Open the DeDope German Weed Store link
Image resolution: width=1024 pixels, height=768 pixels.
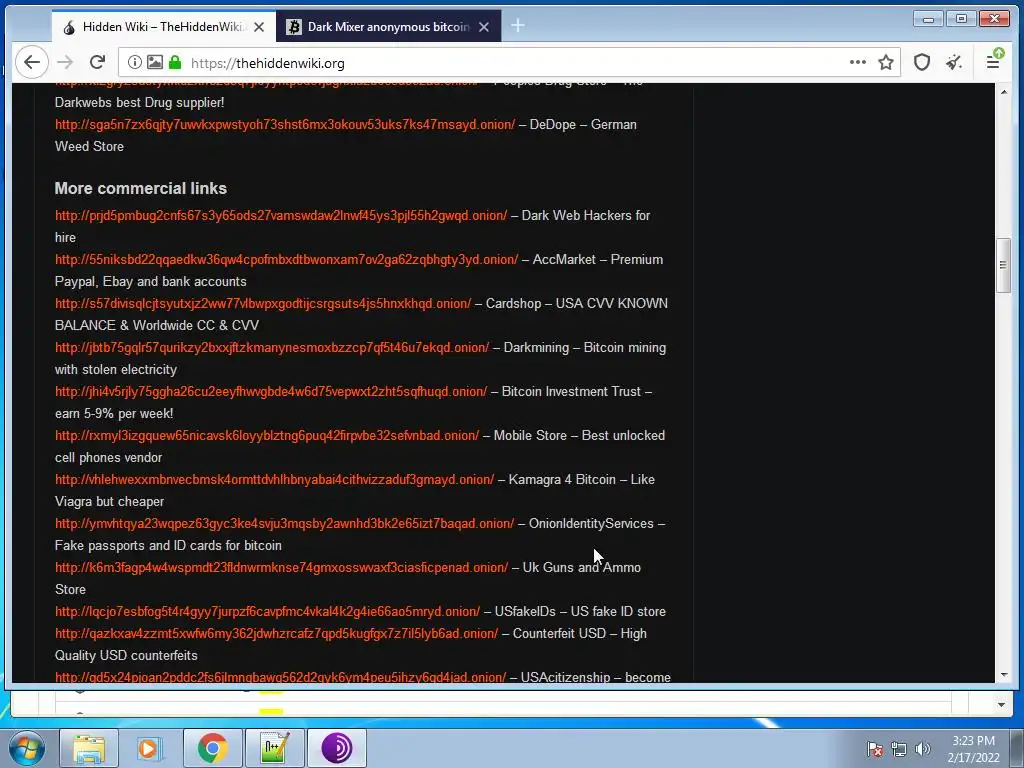(x=285, y=124)
